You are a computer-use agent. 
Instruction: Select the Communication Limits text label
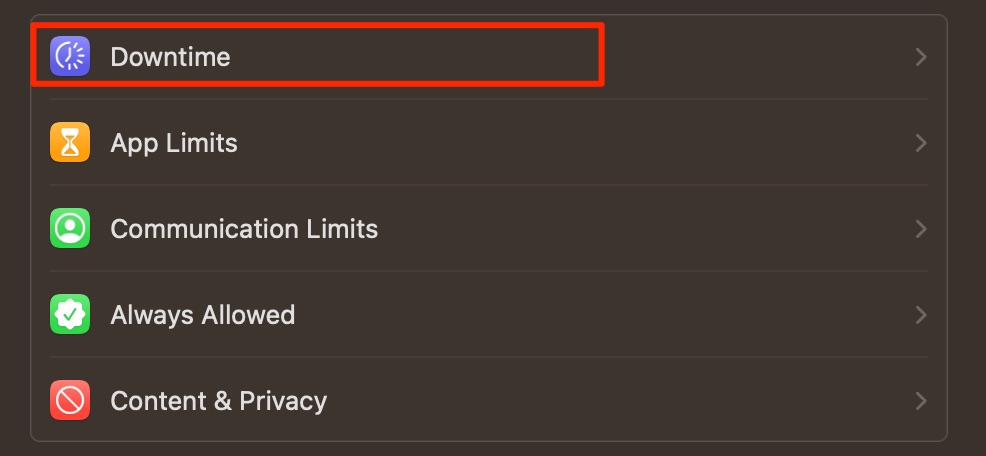(x=244, y=229)
